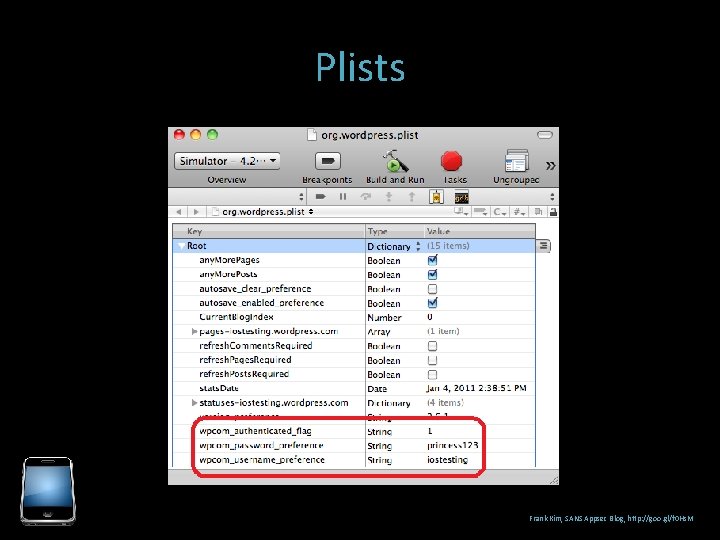Select the wpcom_password_preference key
The width and height of the screenshot is (720, 540).
[x=261, y=445]
